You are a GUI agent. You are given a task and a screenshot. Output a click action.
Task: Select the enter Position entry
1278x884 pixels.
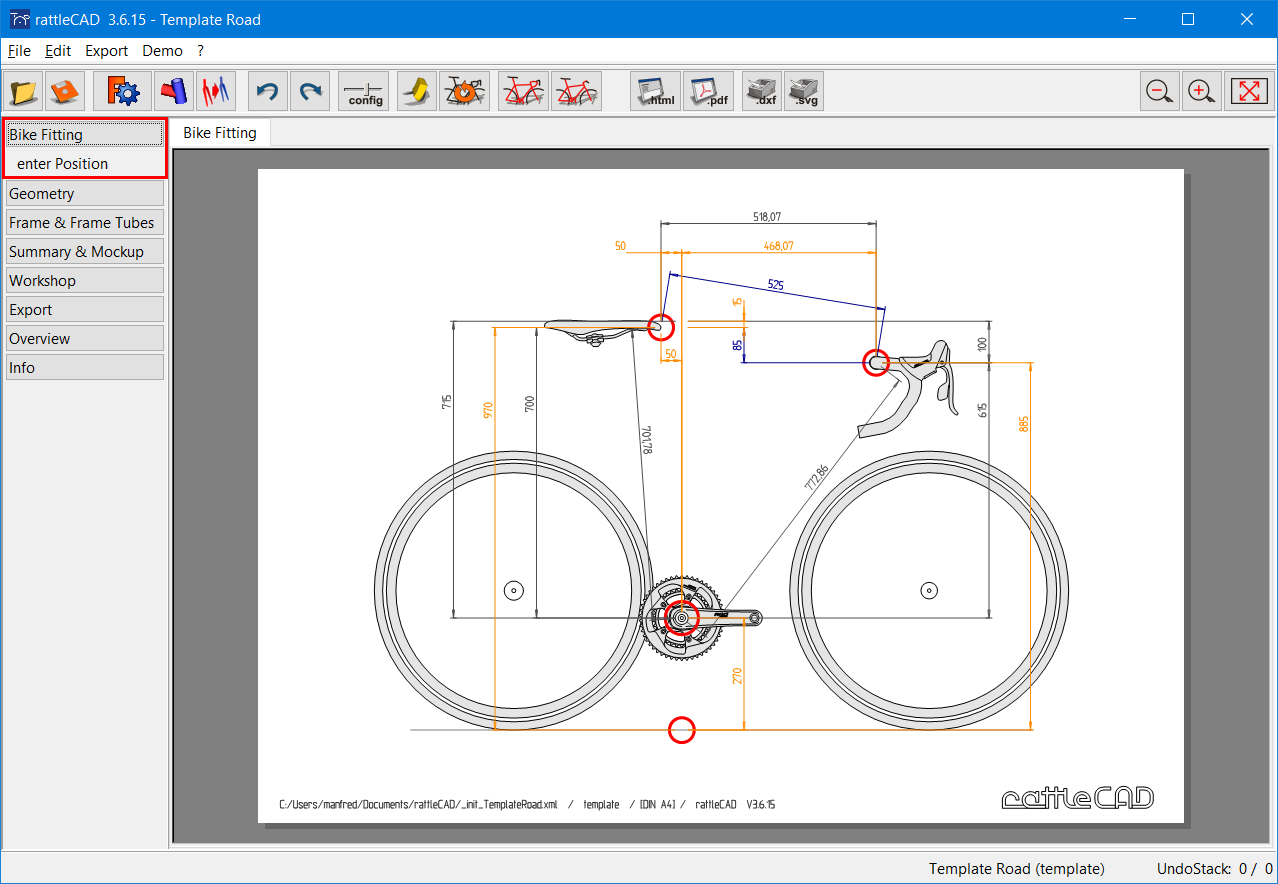coord(63,164)
